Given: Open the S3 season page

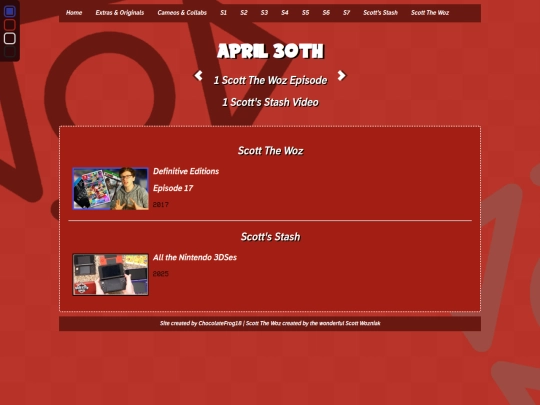Looking at the screenshot, I should click(264, 13).
